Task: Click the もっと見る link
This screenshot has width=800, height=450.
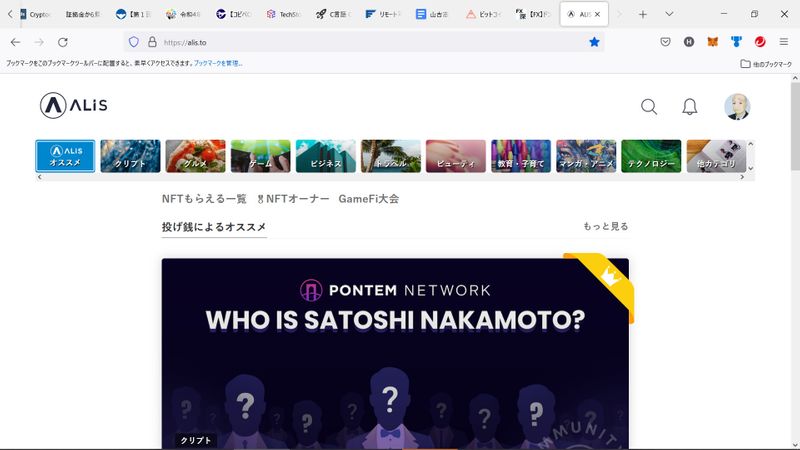Action: (606, 226)
